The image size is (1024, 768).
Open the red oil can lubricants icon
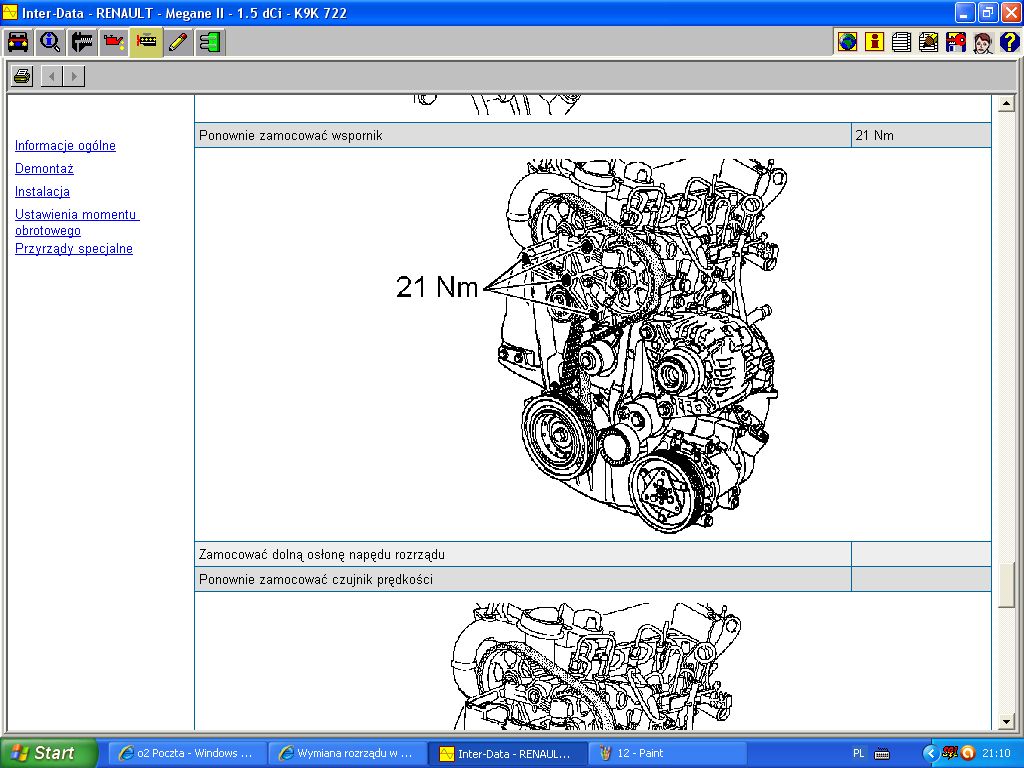click(x=114, y=42)
